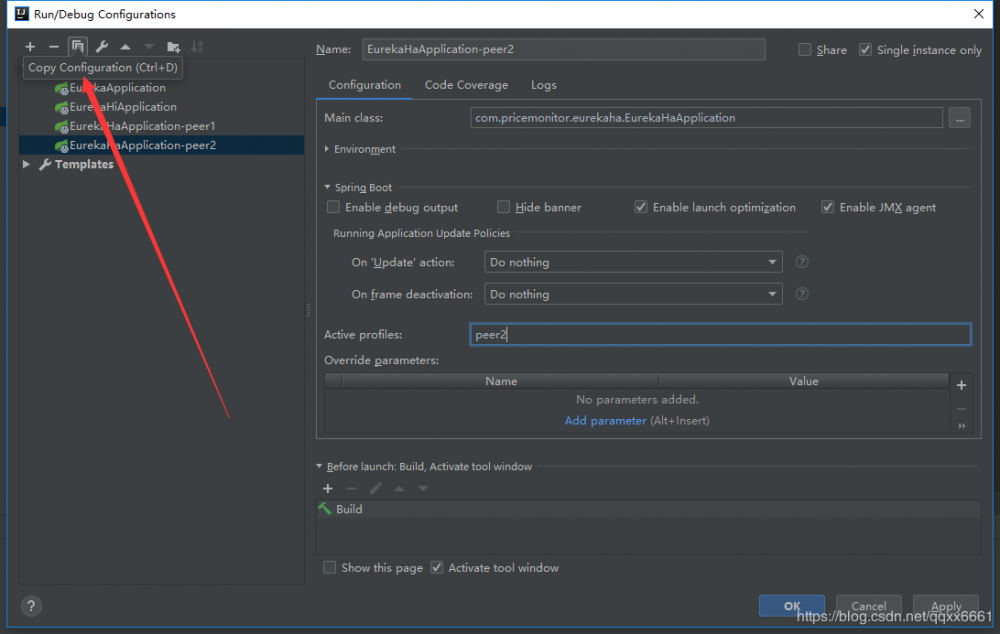Remove the selected configuration with minus icon
This screenshot has width=1000, height=634.
54,47
